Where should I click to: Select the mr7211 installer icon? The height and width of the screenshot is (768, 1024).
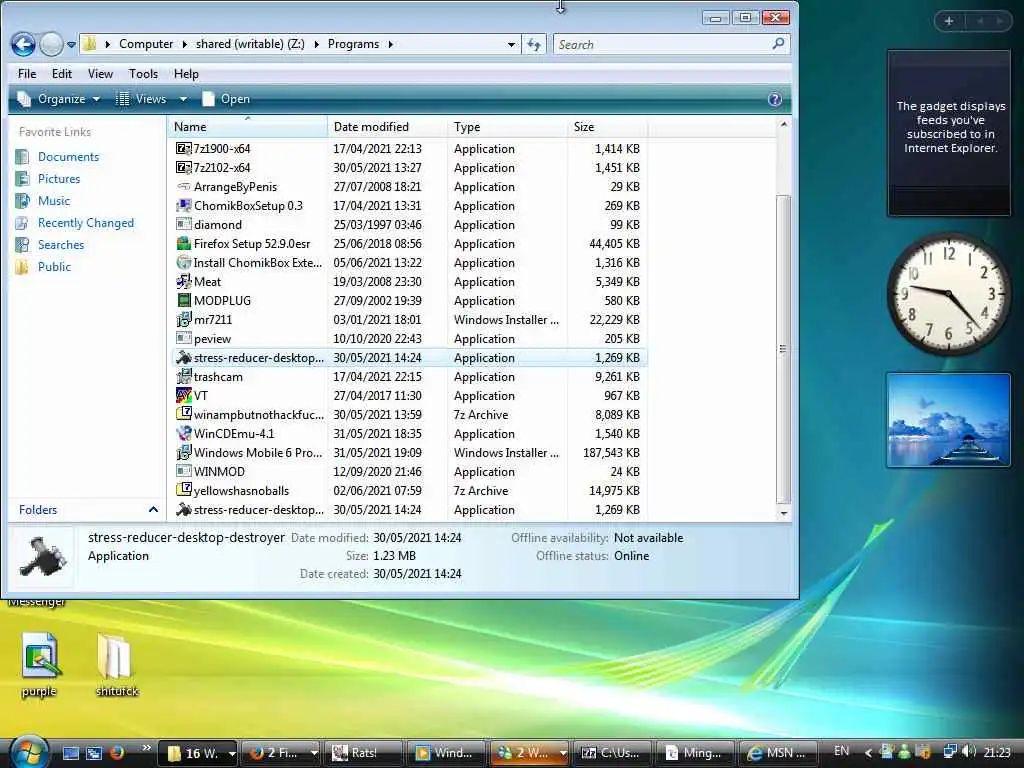tap(184, 319)
